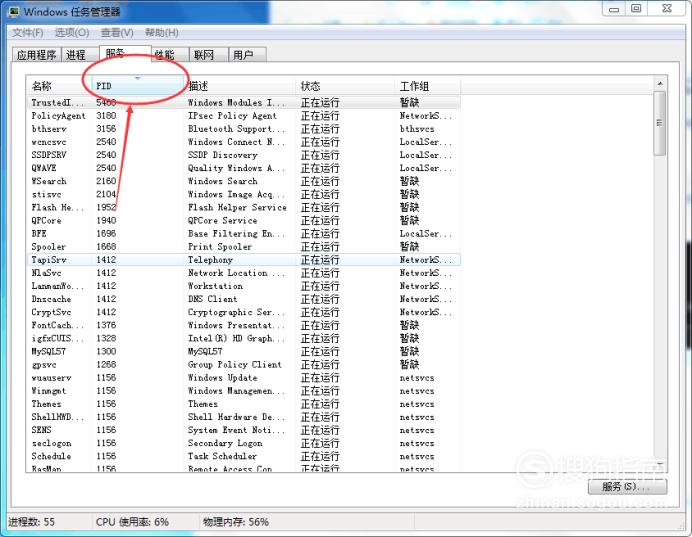
Task: Sort services by PID column header
Action: [138, 86]
